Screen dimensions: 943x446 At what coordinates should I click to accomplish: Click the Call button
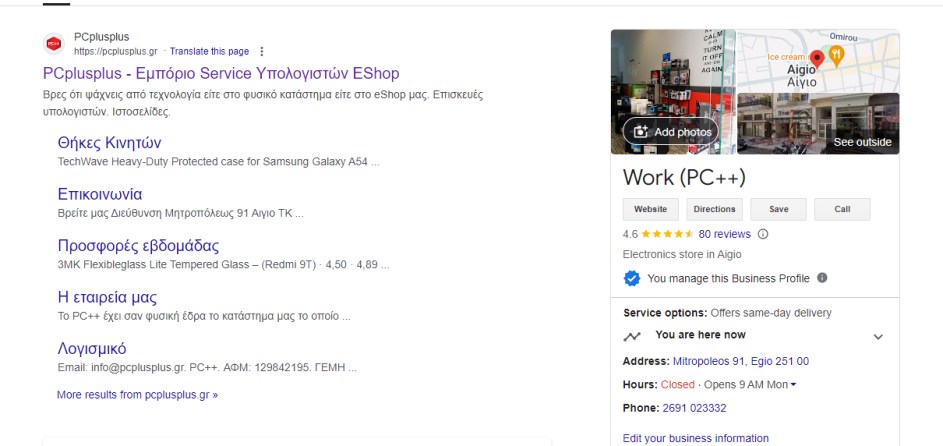pyautogui.click(x=842, y=209)
